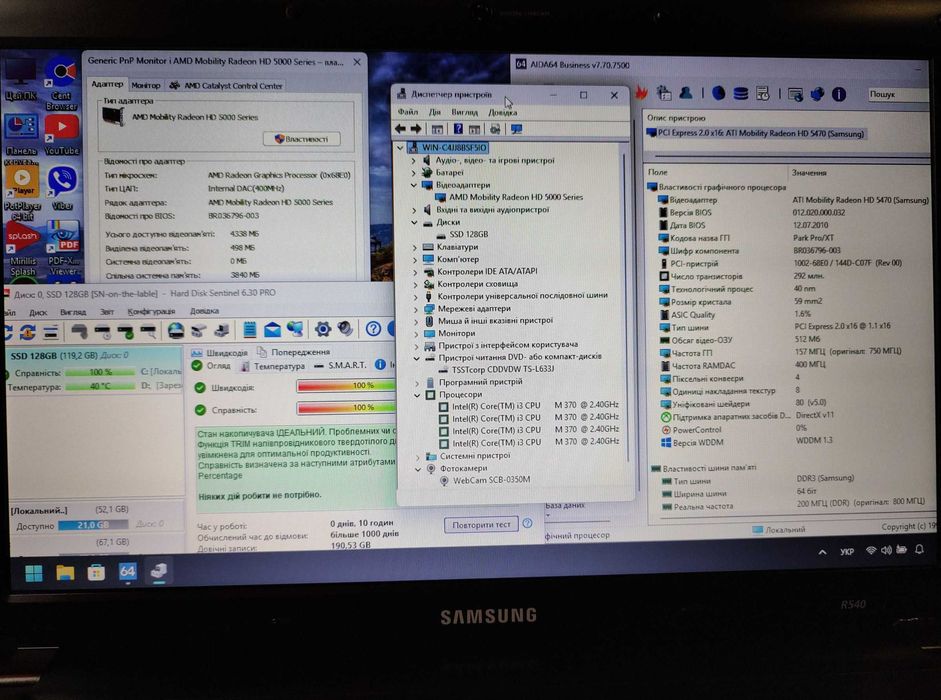Click the AIDA64 icon in the taskbar
Screen dimensions: 941x700
pos(127,572)
